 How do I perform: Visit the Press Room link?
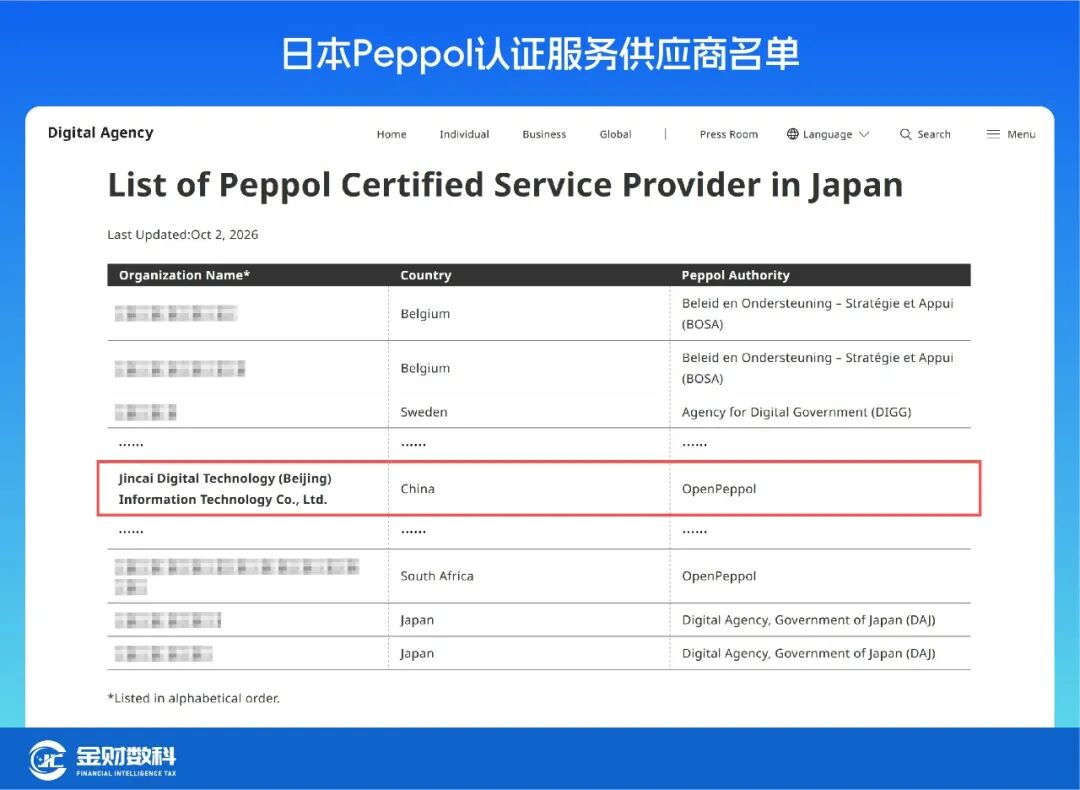pyautogui.click(x=729, y=134)
